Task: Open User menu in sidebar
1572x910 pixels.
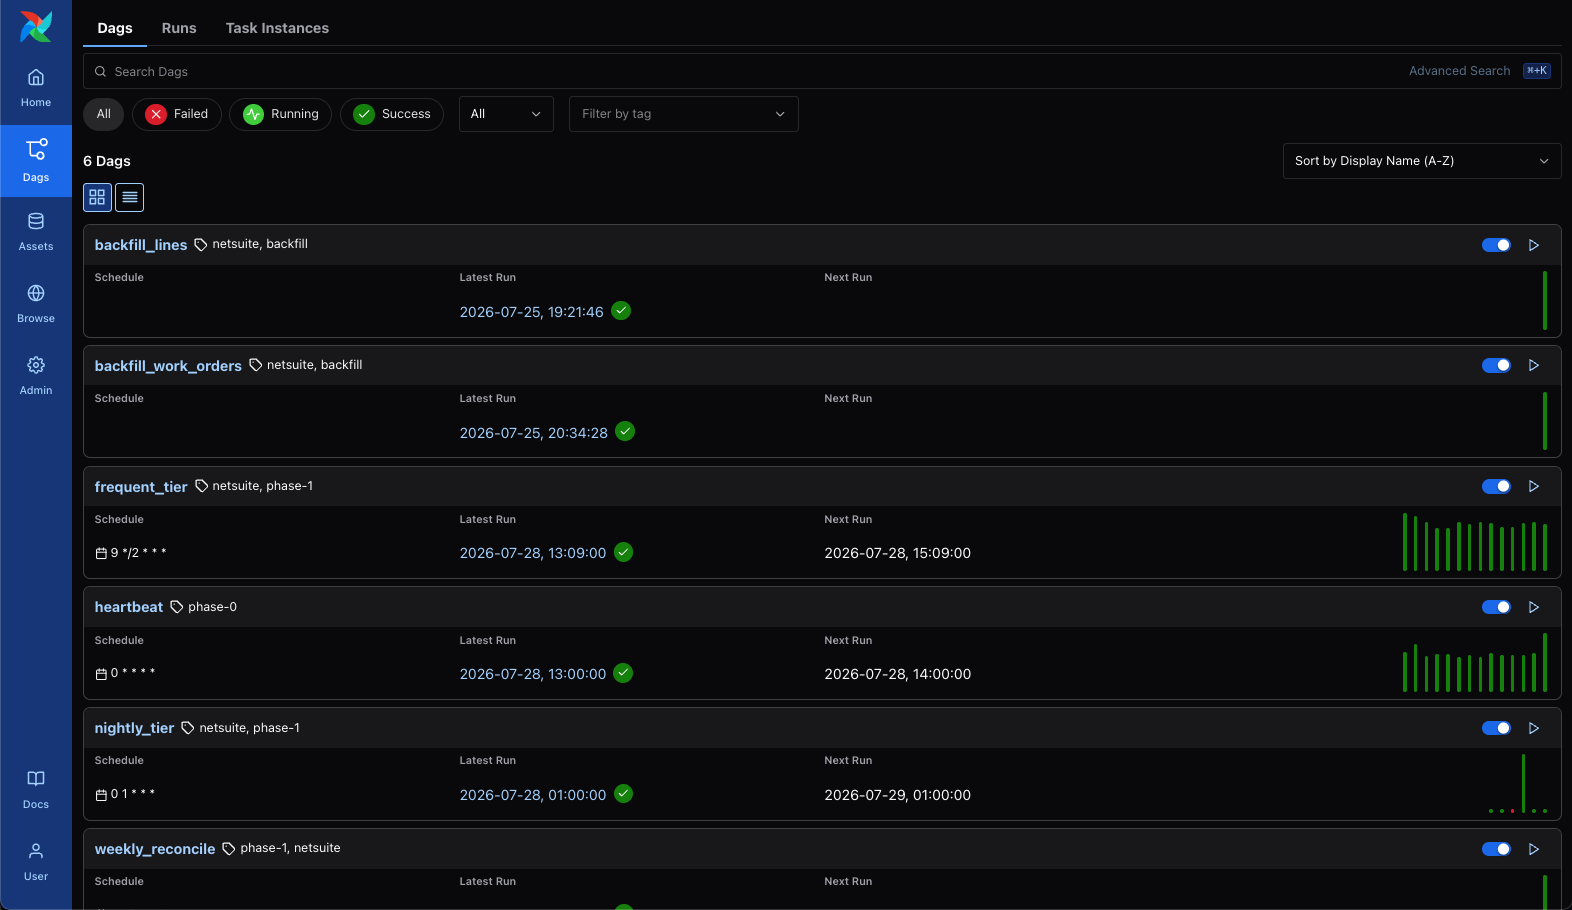Action: coord(36,862)
